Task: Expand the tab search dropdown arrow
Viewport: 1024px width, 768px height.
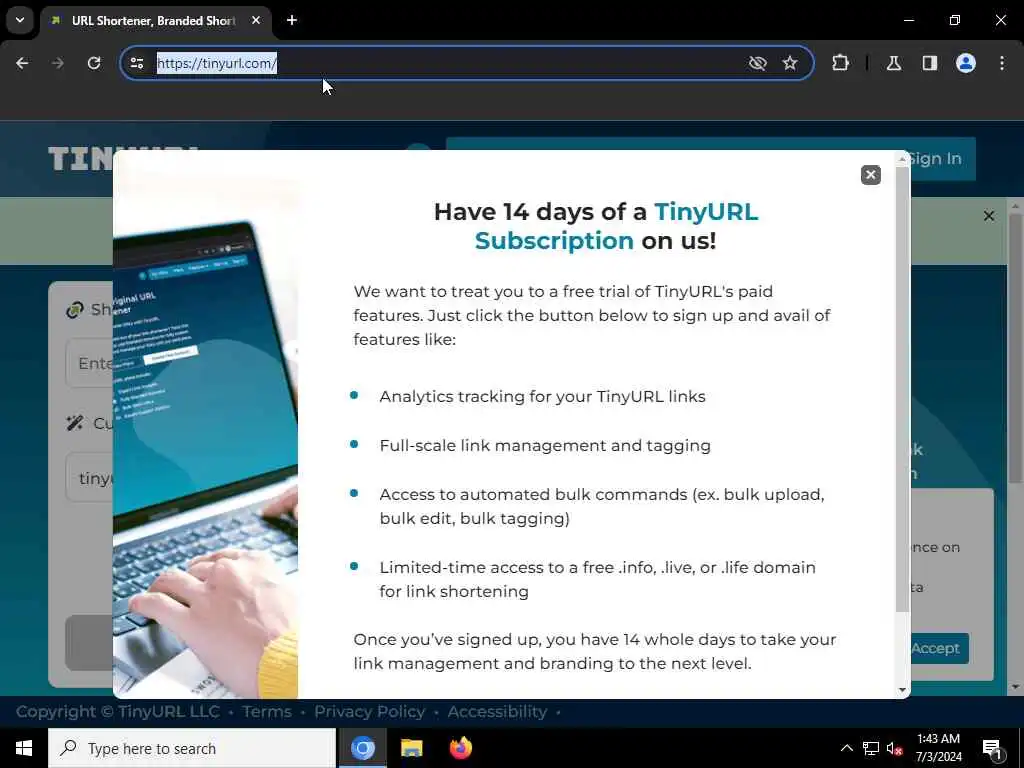Action: (20, 20)
